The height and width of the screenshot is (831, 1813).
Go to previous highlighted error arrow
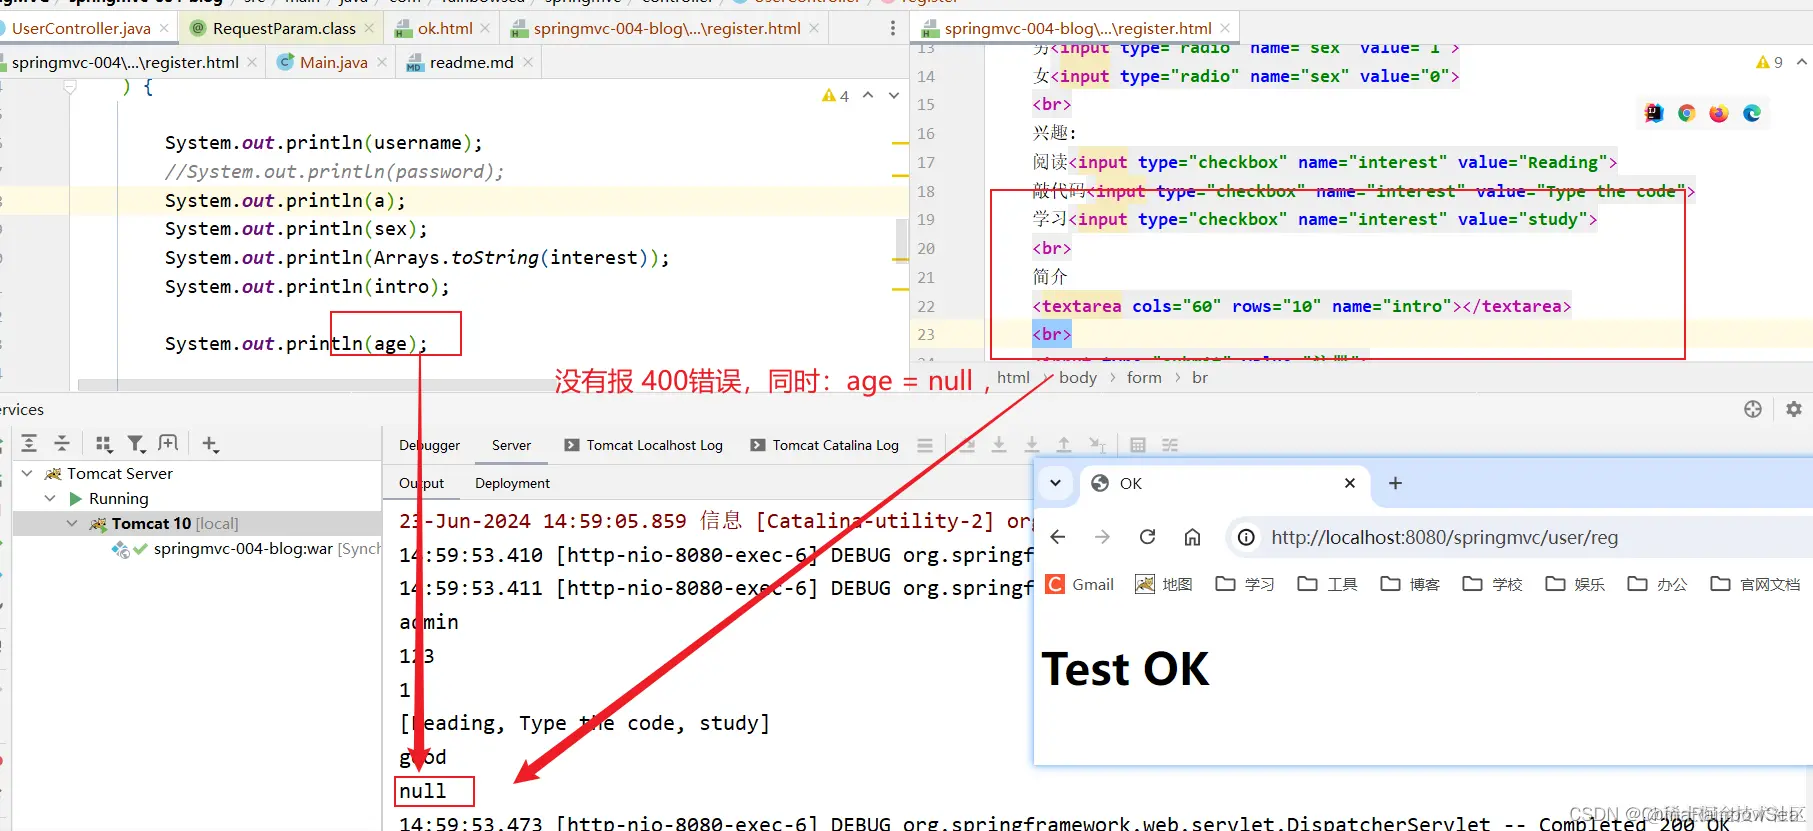point(868,96)
